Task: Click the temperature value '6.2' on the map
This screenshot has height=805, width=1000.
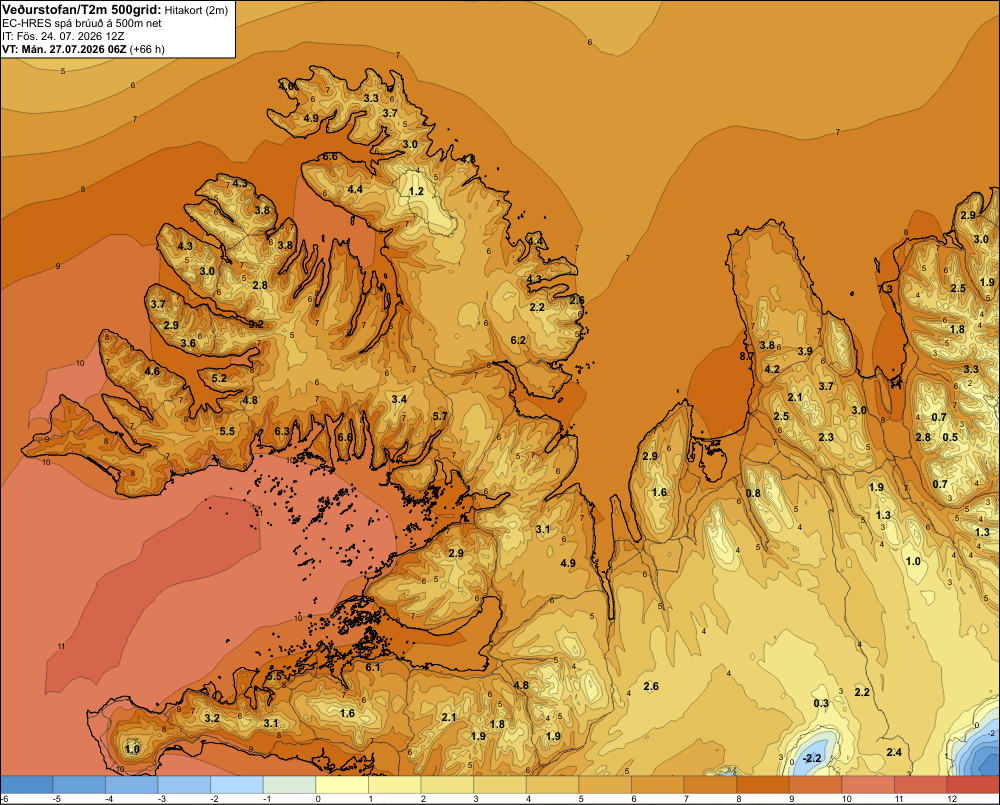Action: 518,340
